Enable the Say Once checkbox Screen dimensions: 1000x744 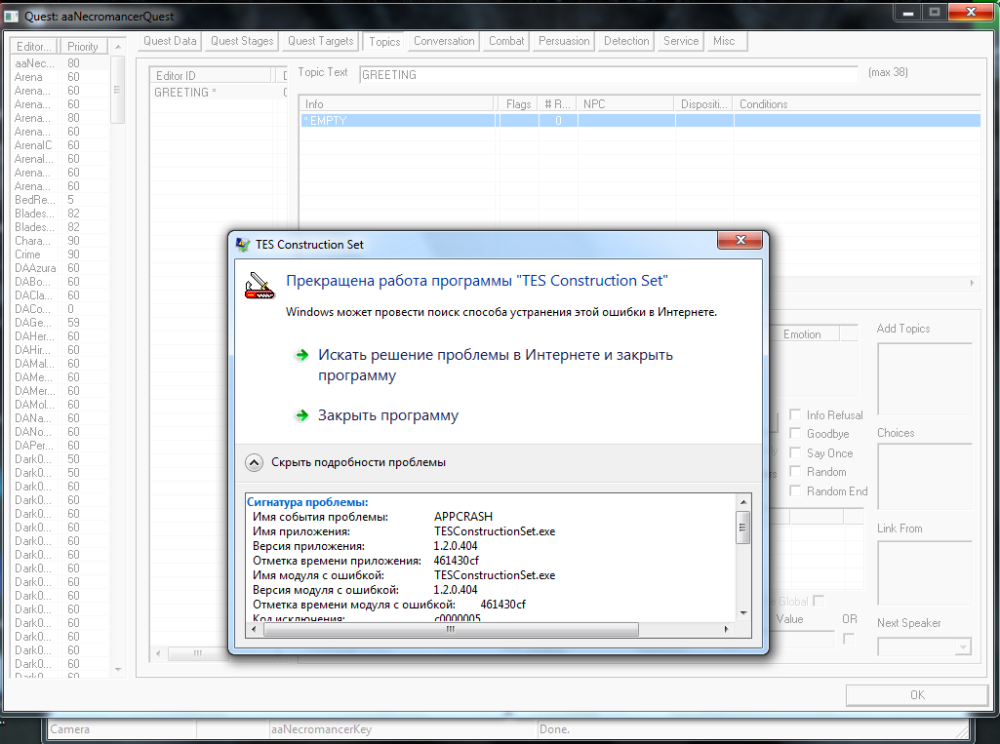795,453
